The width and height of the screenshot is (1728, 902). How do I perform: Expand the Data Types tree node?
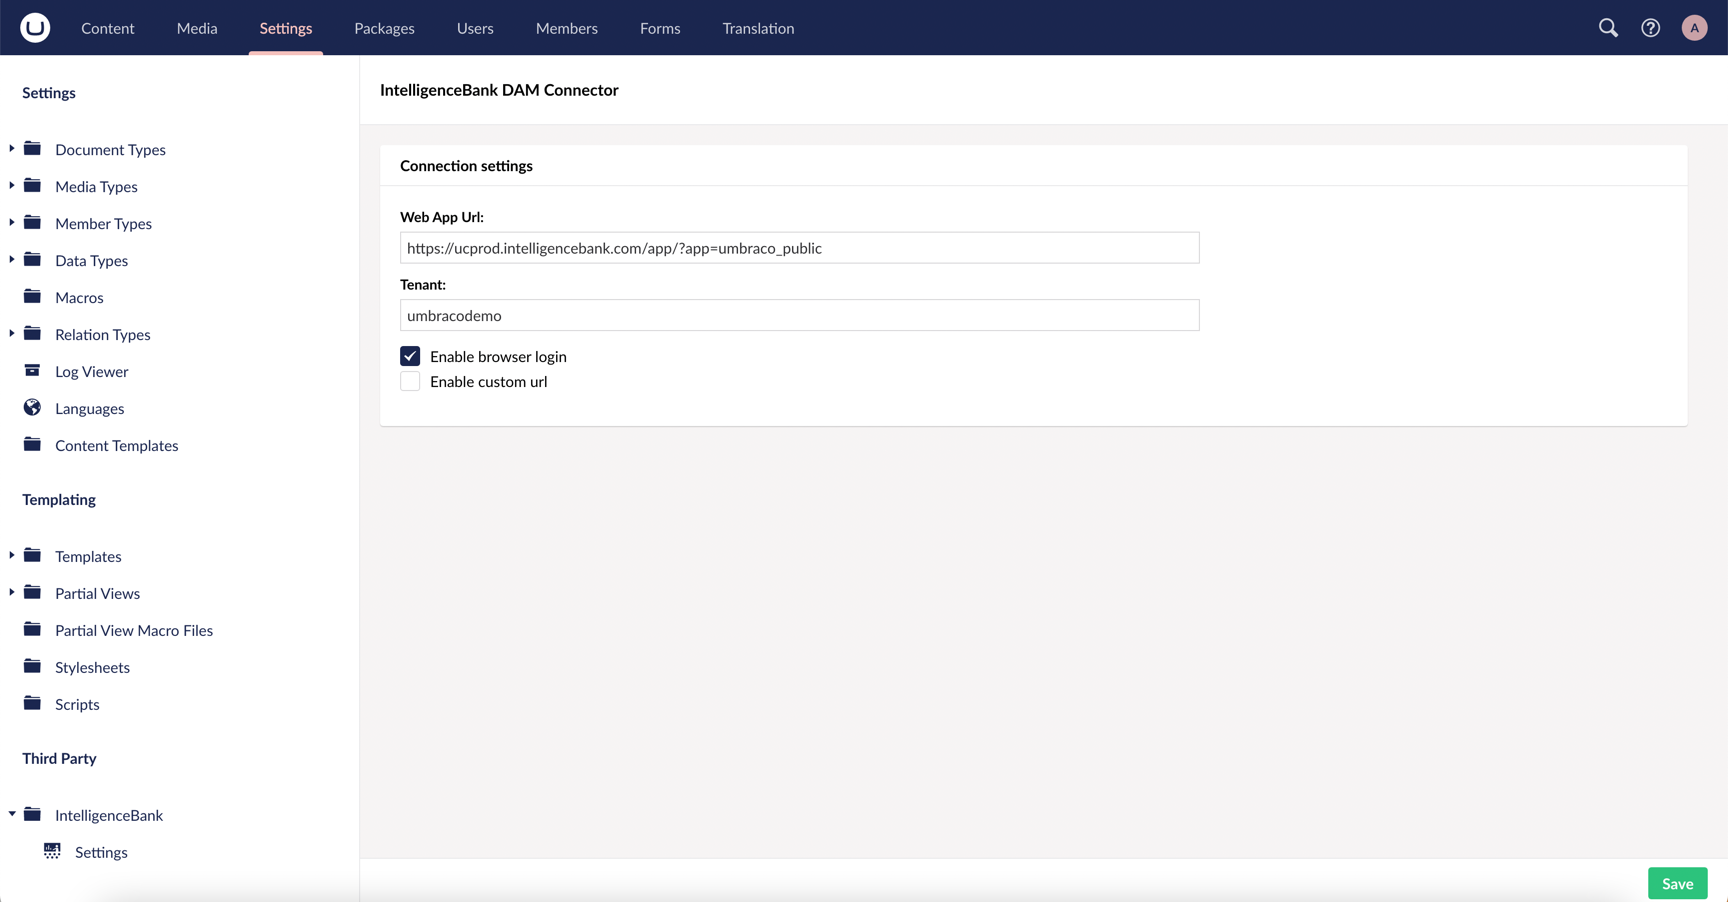[x=12, y=260]
